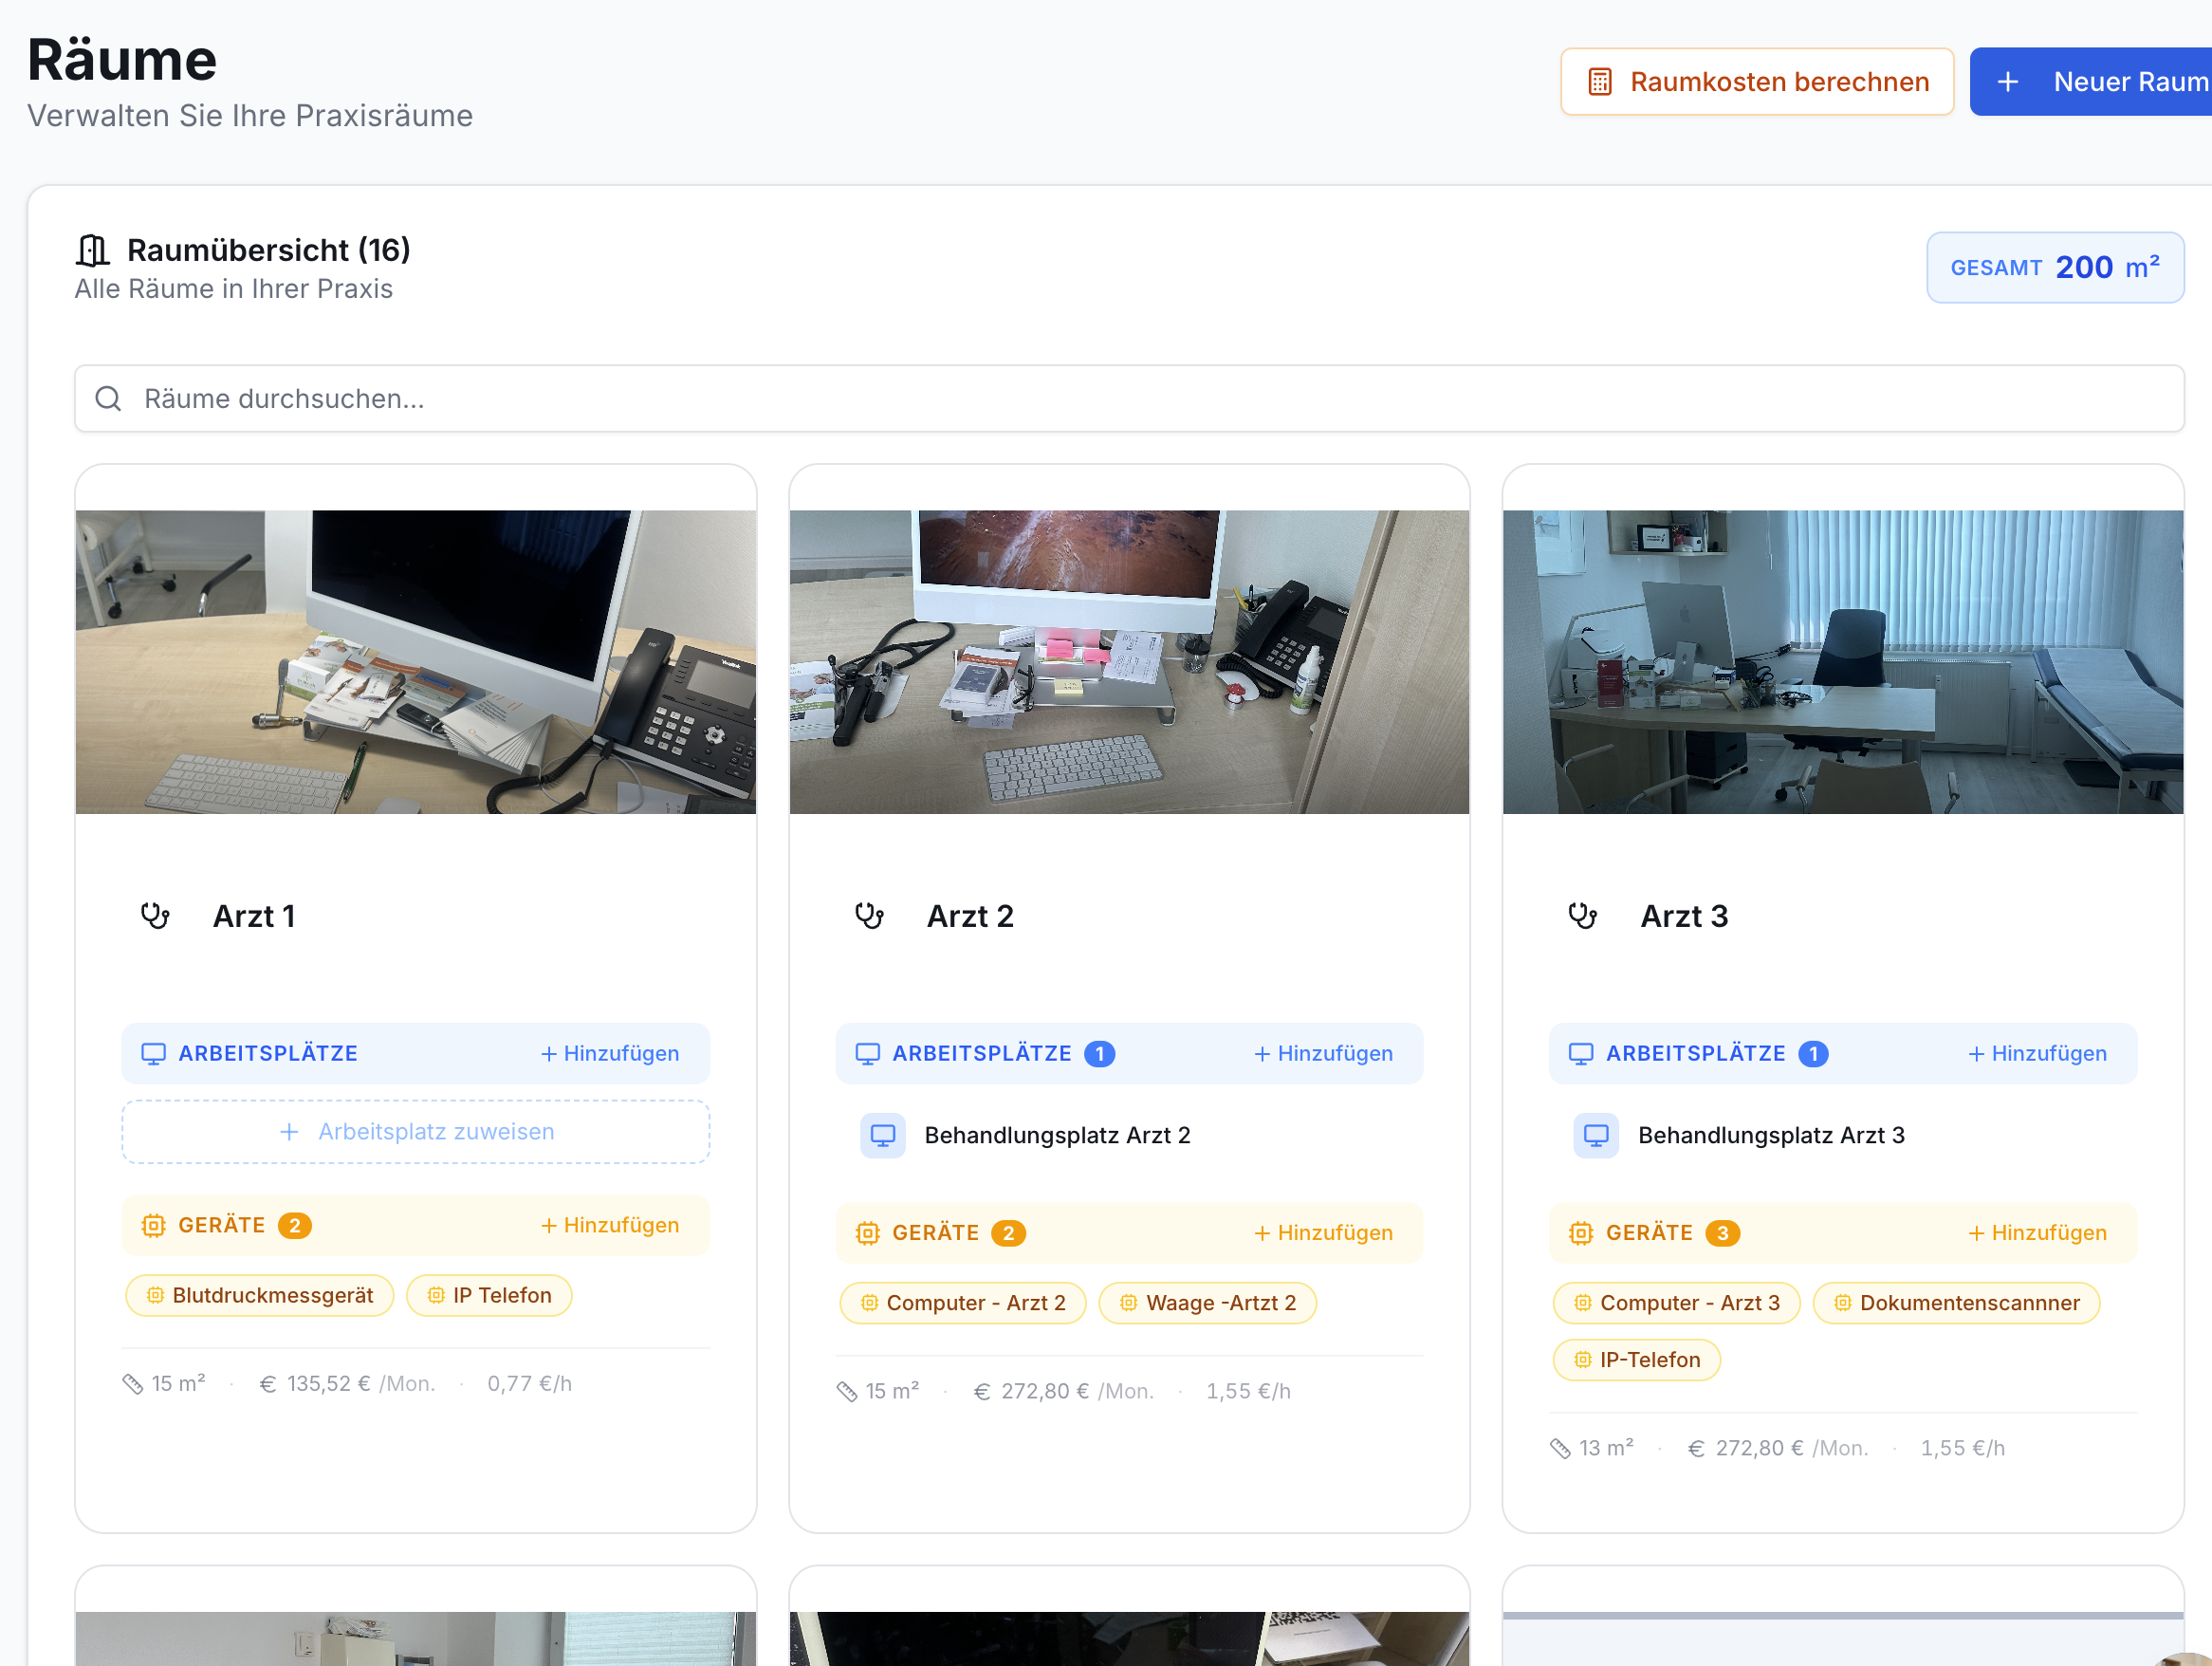
Task: Add a device to Arzt 3 via Hinzufügen
Action: click(x=2037, y=1233)
